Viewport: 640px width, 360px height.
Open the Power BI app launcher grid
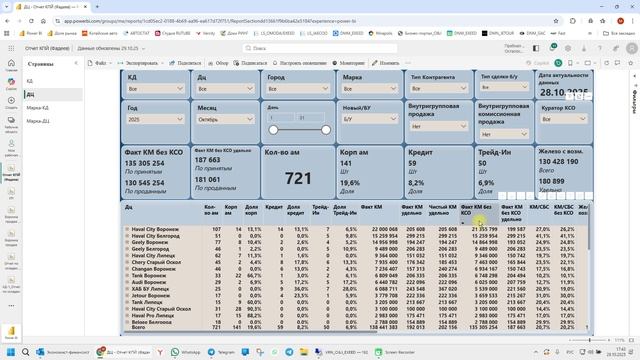click(x=11, y=48)
